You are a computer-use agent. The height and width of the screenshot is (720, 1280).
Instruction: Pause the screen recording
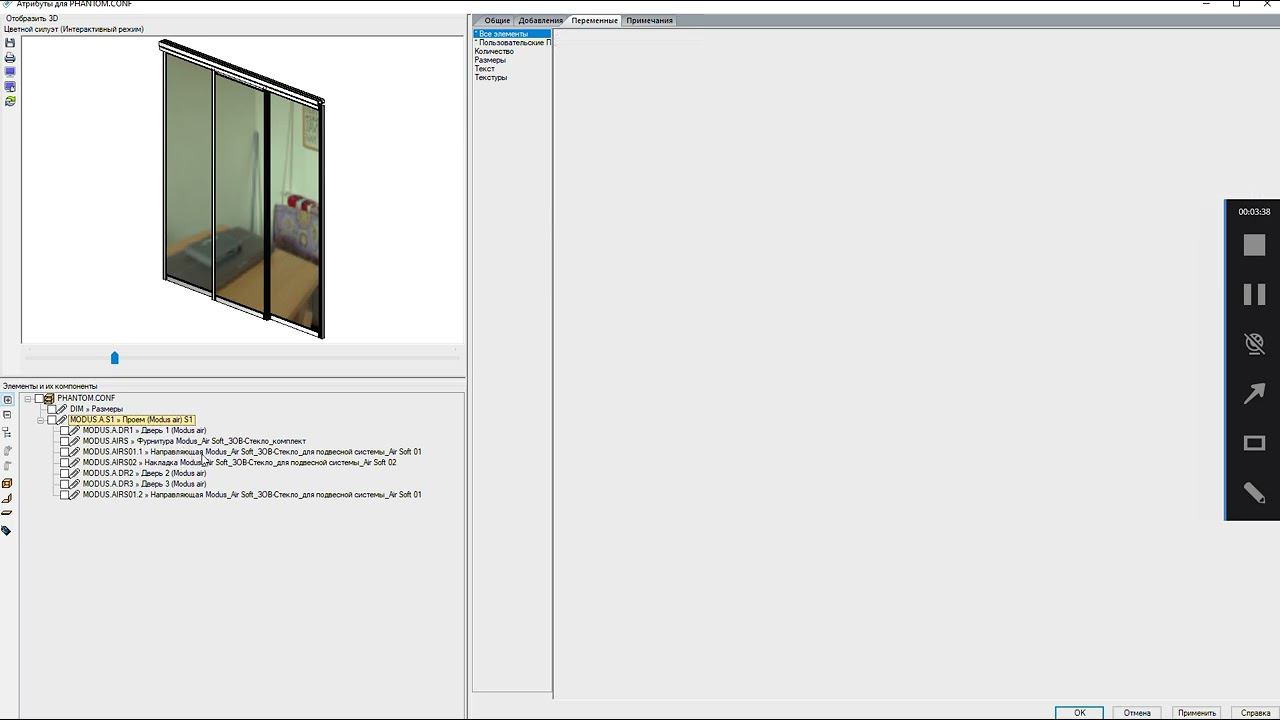(x=1254, y=294)
